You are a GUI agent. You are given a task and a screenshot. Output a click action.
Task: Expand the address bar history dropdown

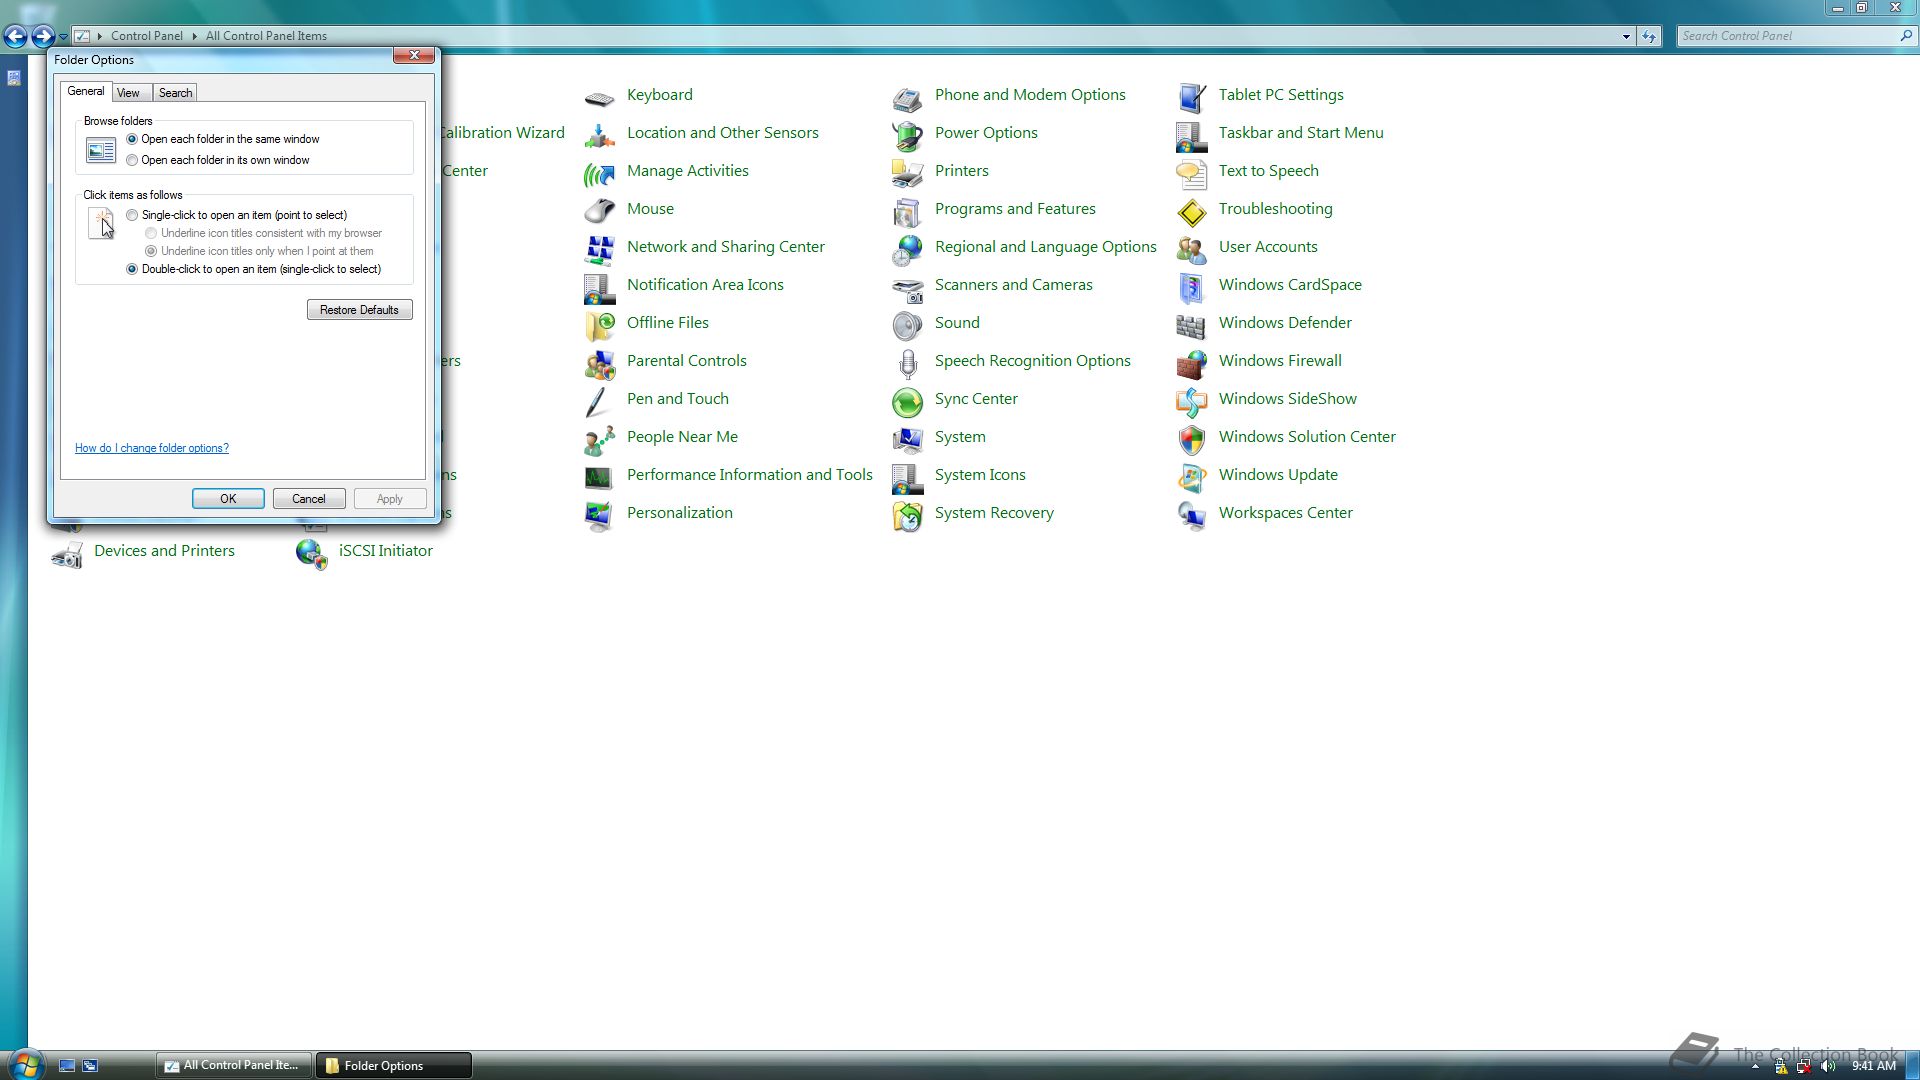coord(1626,36)
